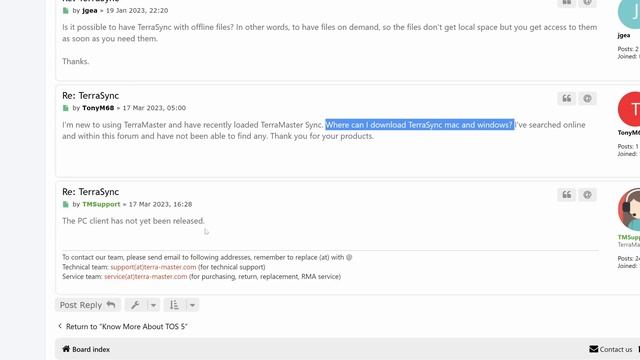Click the service(at)terra-master.com email link
The width and height of the screenshot is (640, 360).
(x=146, y=276)
